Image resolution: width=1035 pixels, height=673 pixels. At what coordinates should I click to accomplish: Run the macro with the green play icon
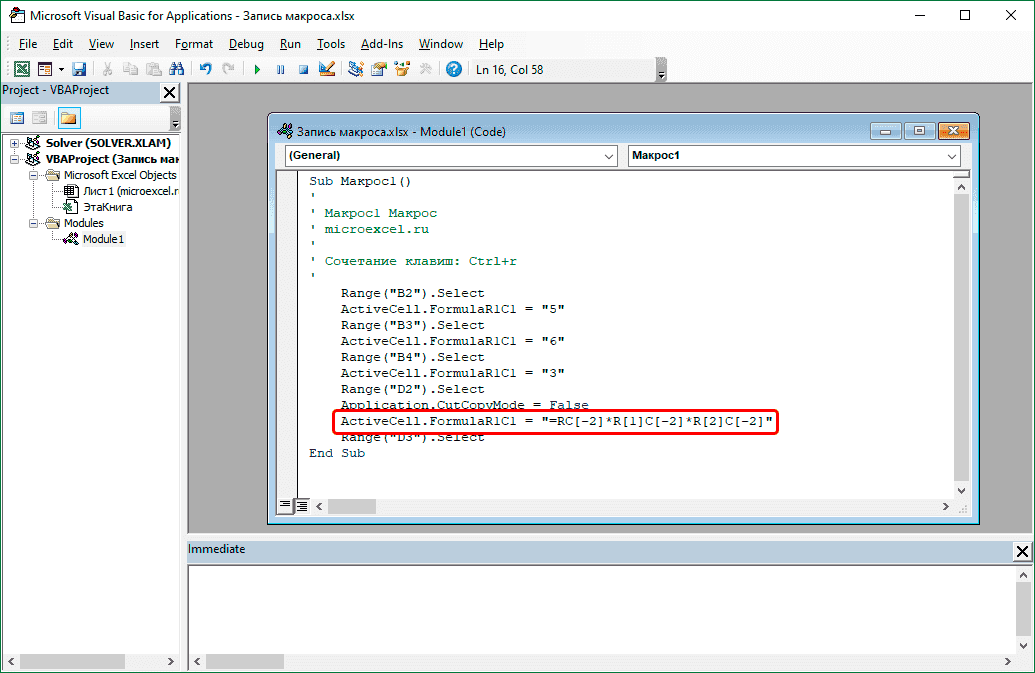(257, 69)
